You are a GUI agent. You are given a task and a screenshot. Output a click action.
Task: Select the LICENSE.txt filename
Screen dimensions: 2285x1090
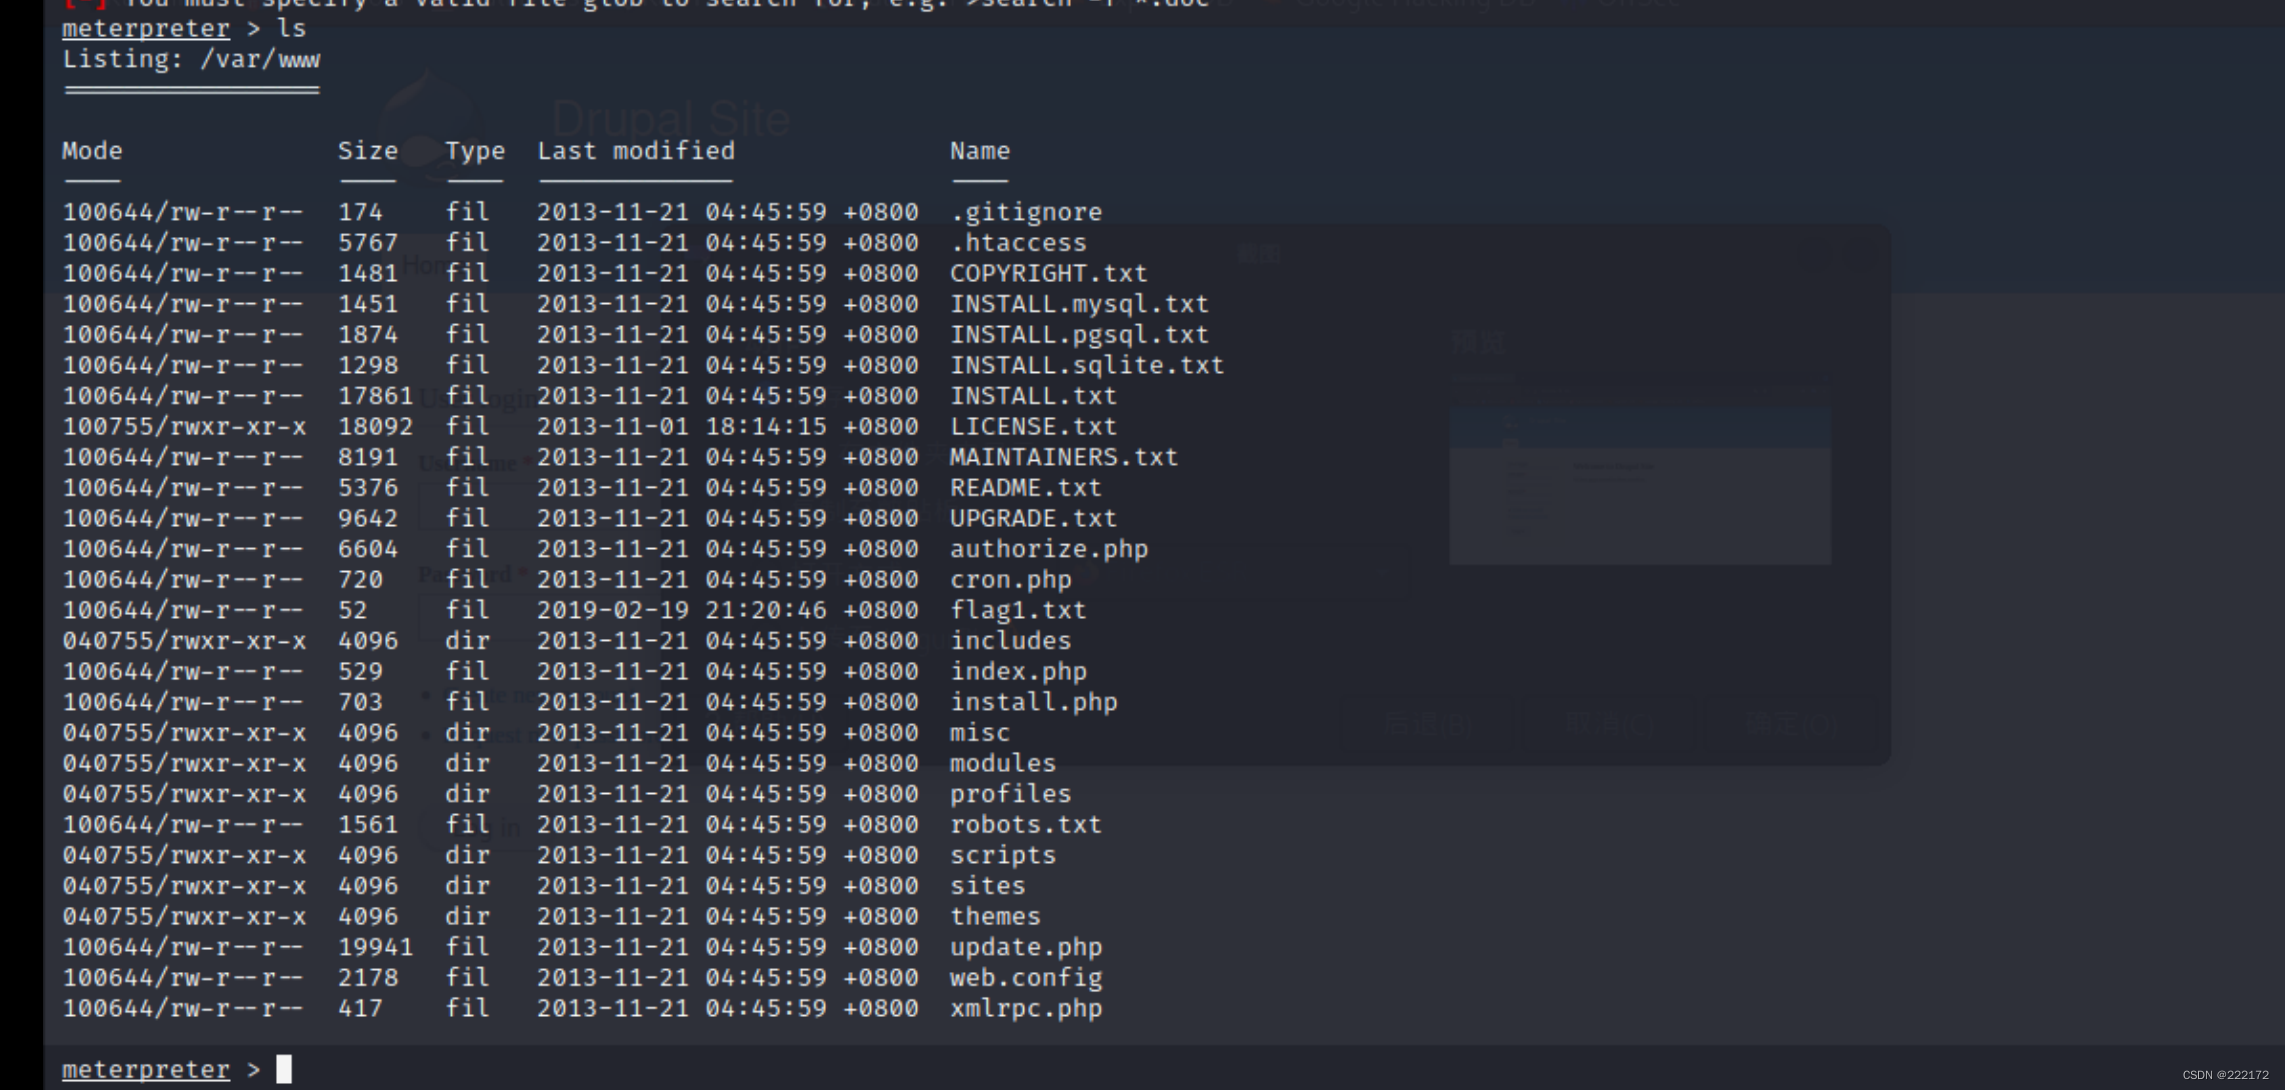pos(1032,426)
